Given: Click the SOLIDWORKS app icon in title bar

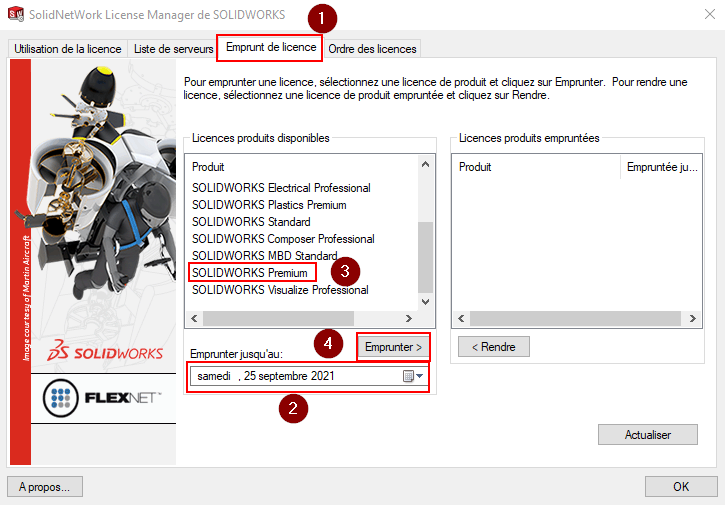Looking at the screenshot, I should click(16, 14).
